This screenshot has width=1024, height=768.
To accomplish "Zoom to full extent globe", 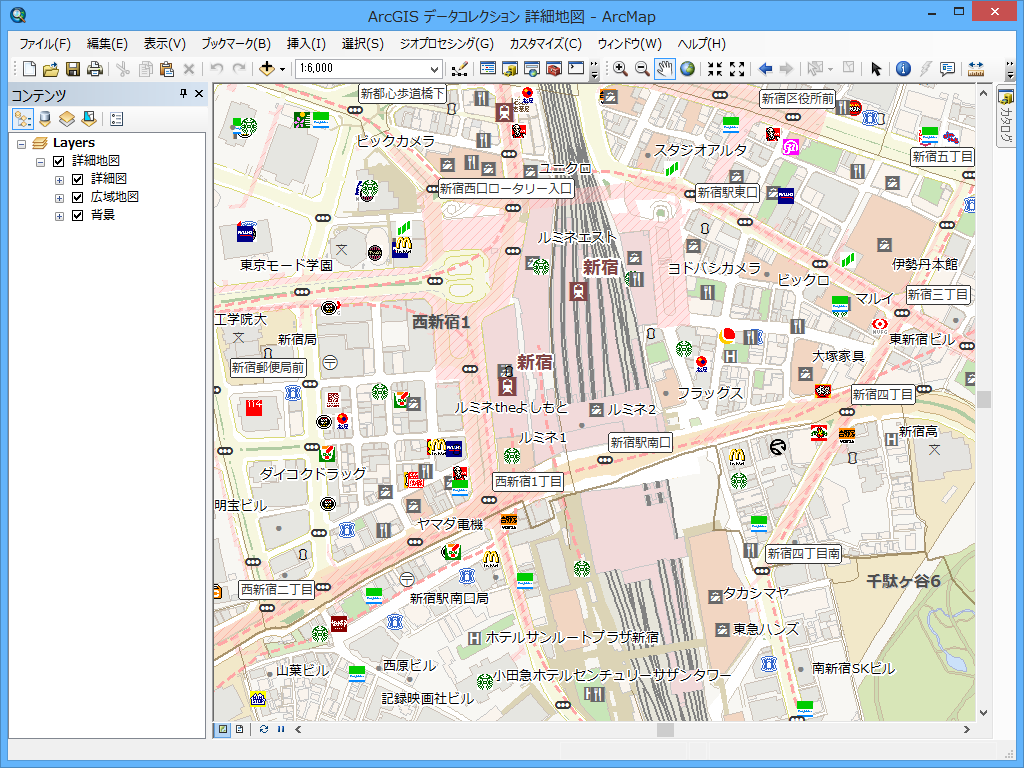I will tap(687, 69).
